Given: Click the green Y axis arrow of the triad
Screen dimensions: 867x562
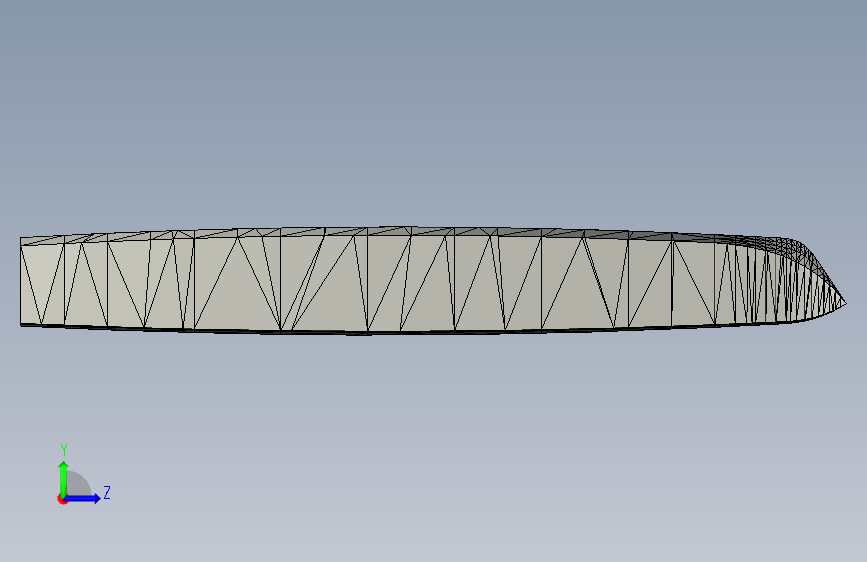Looking at the screenshot, I should 64,478.
